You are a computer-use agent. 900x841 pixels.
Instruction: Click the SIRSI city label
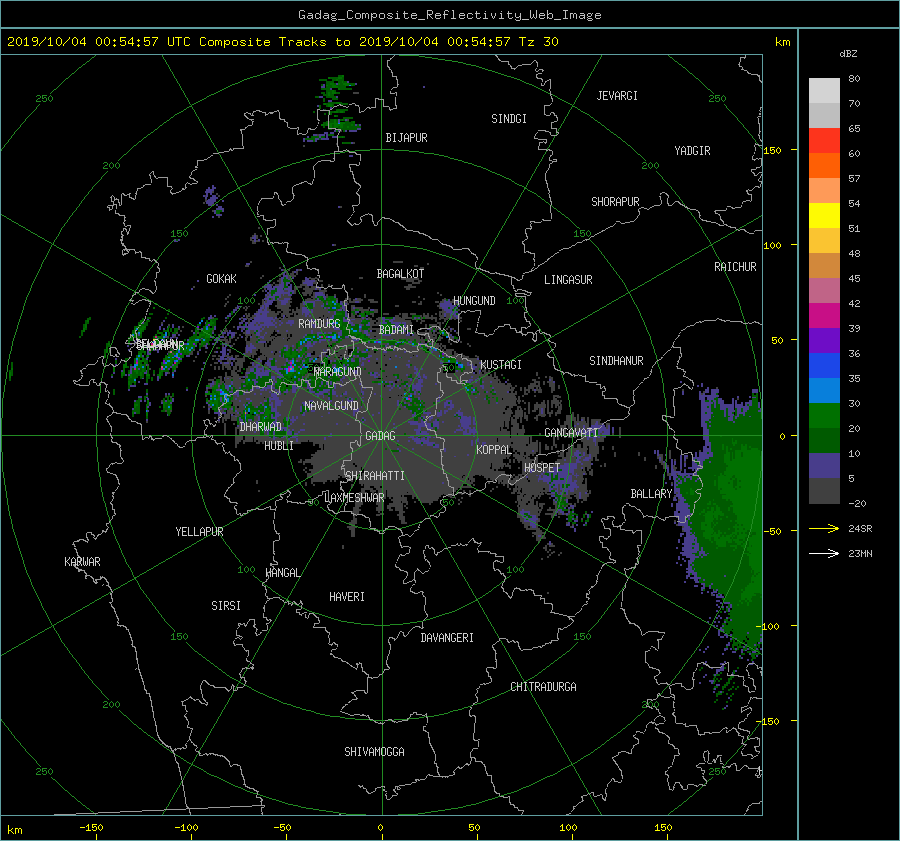[226, 606]
